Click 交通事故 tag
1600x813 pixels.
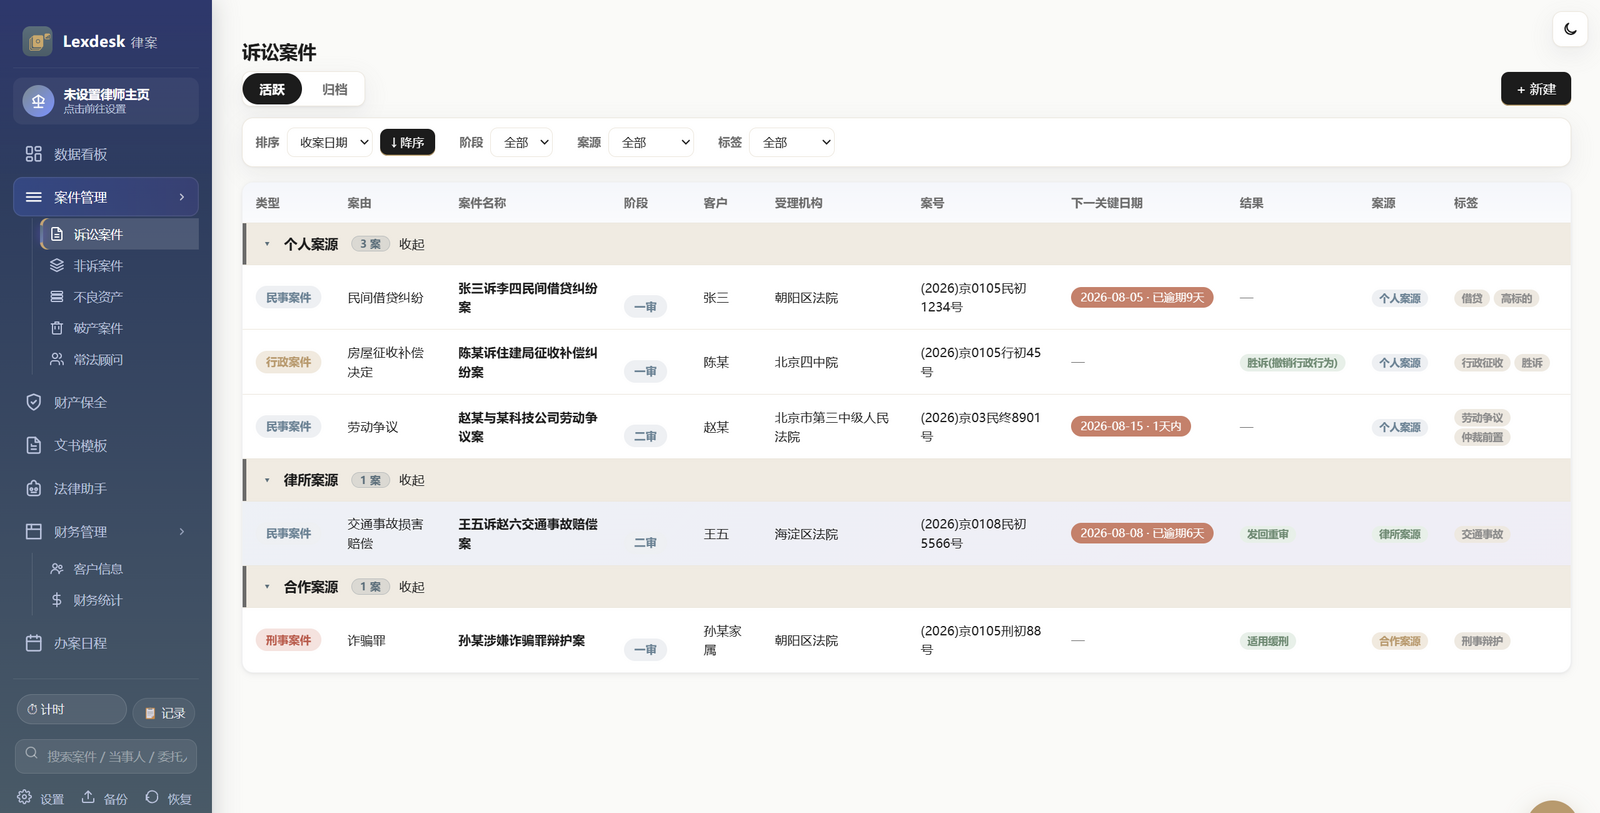click(x=1482, y=534)
